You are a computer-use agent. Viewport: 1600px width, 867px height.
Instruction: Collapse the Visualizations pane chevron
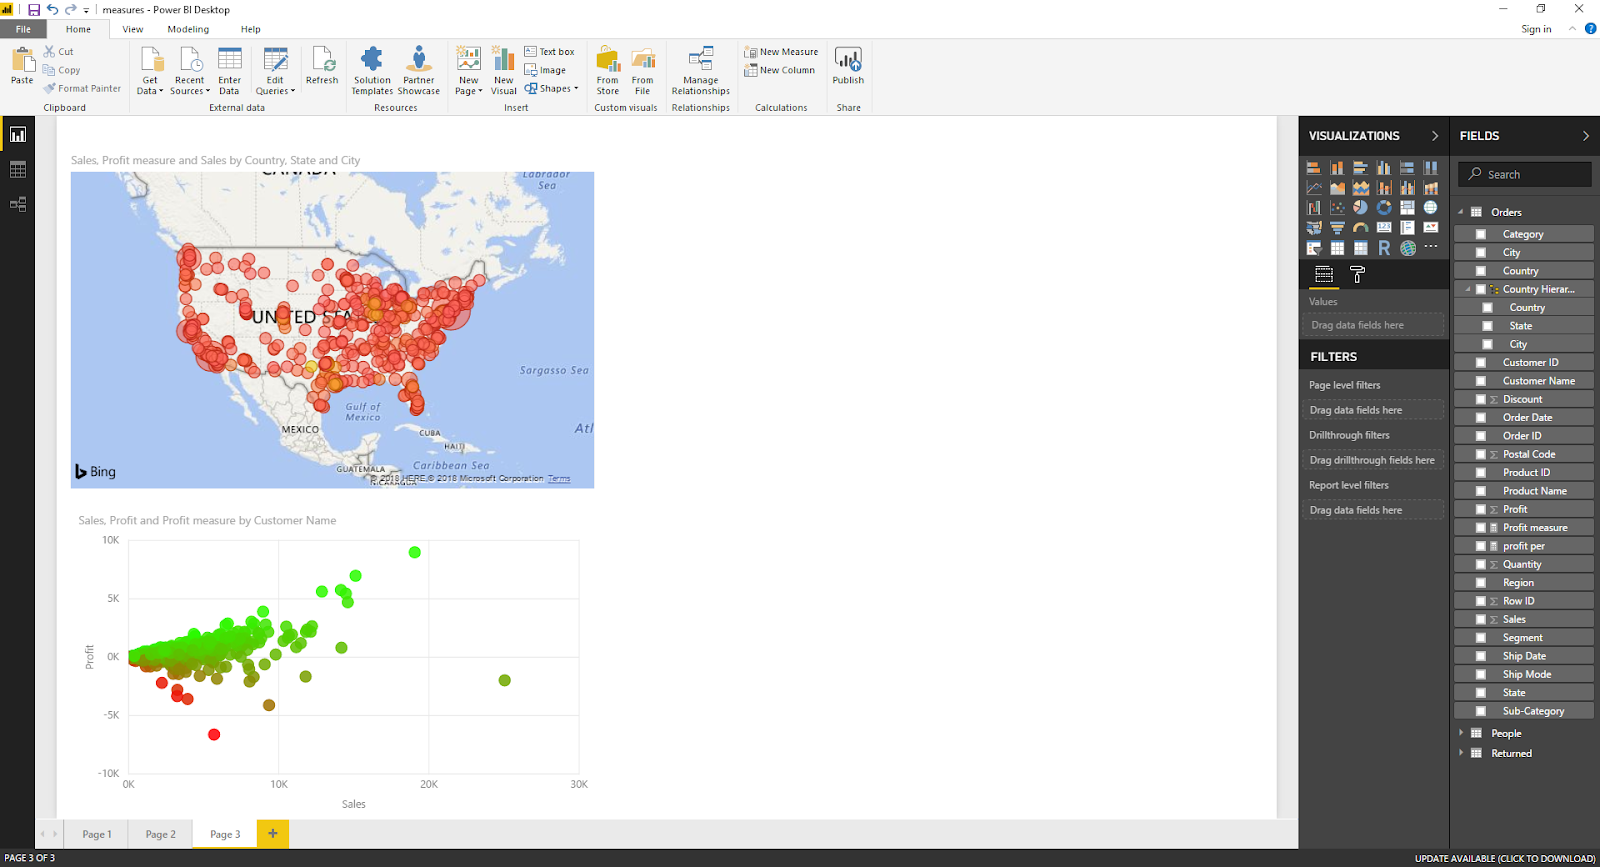[x=1435, y=136]
